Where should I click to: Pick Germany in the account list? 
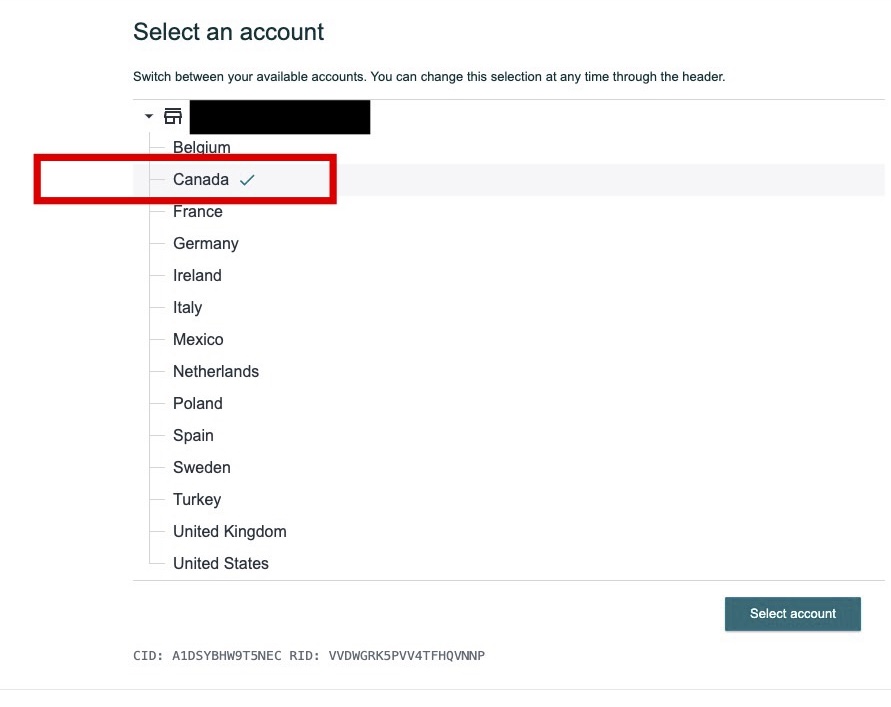(x=206, y=244)
